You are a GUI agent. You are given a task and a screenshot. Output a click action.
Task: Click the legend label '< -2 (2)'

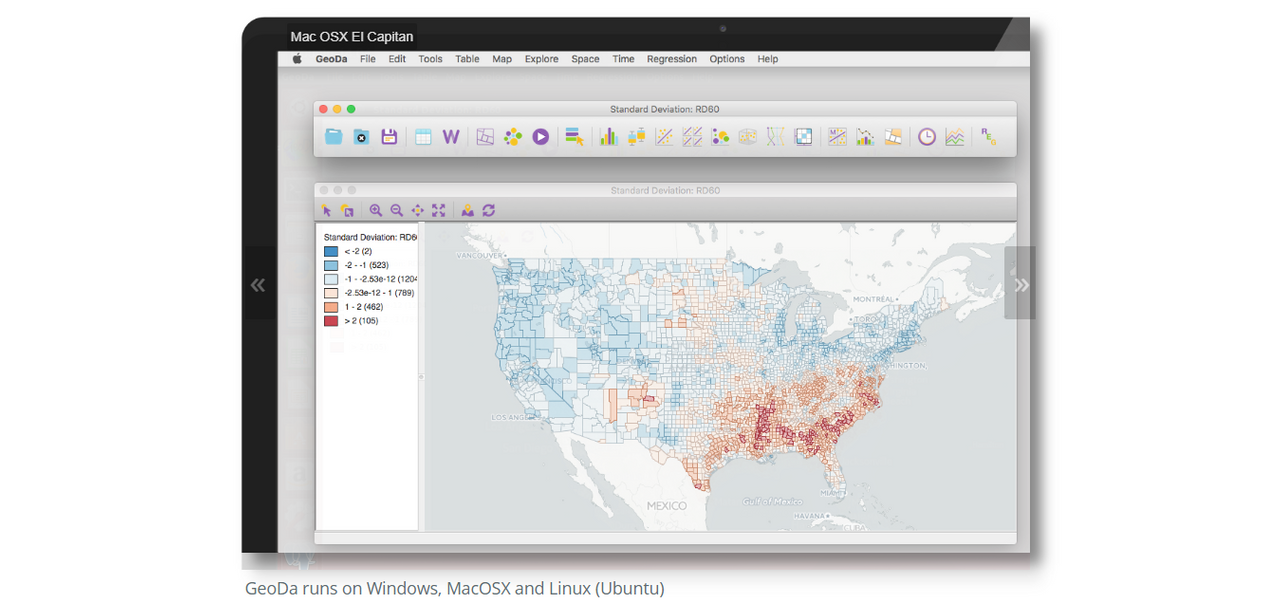click(x=358, y=251)
